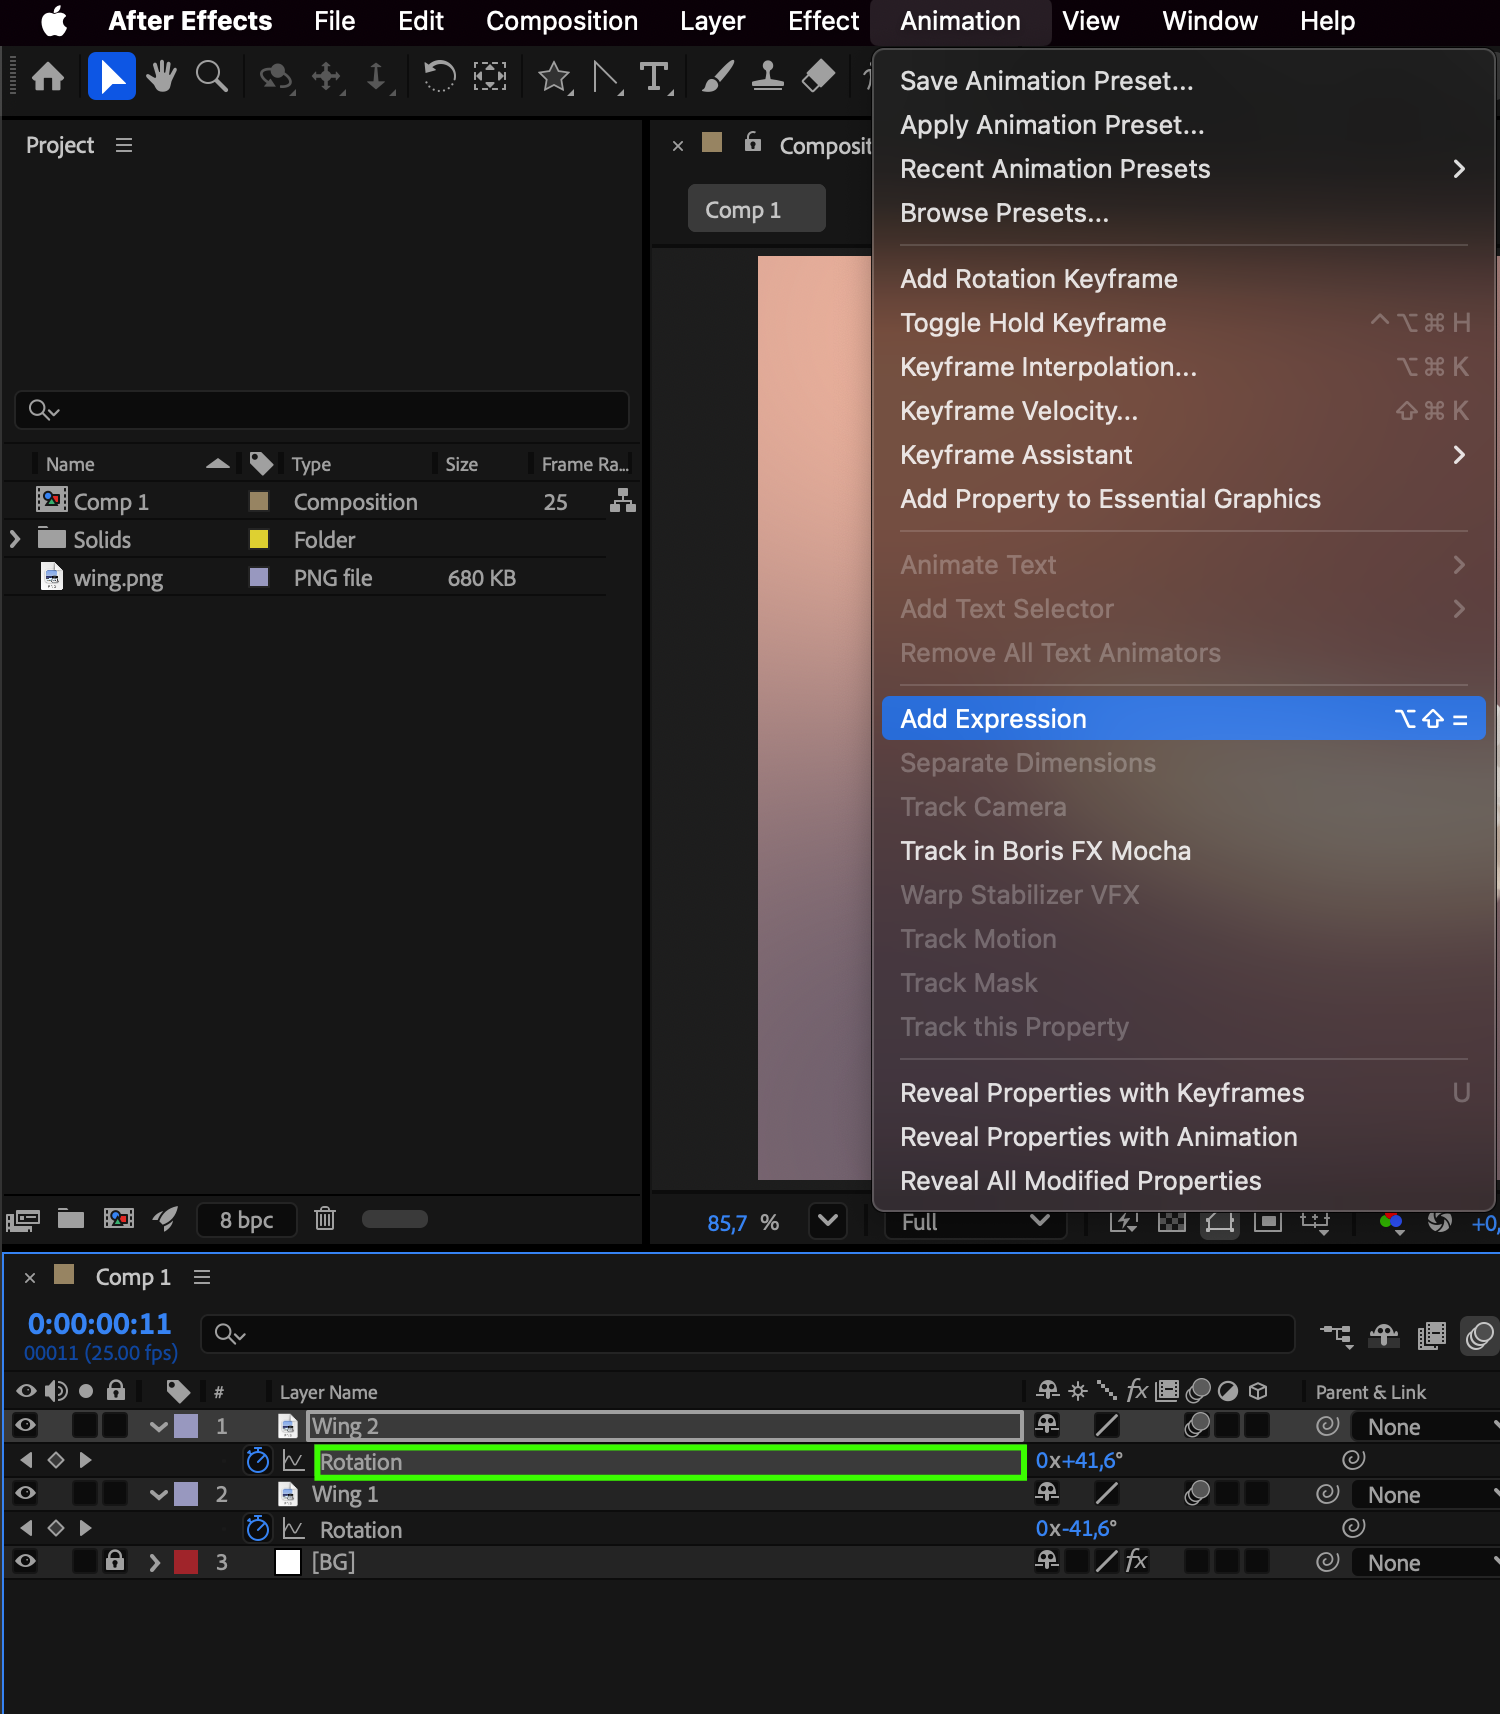Choose Add Expression from the Animation menu
1500x1714 pixels.
click(x=1183, y=719)
